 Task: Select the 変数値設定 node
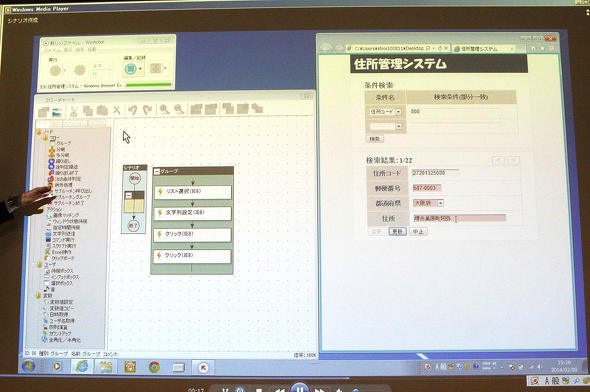click(59, 302)
